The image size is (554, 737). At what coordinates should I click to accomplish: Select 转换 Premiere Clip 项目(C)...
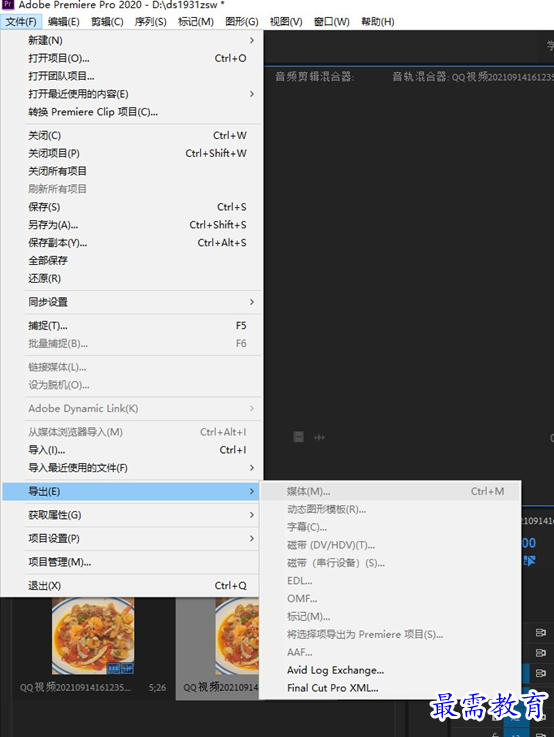point(132,112)
